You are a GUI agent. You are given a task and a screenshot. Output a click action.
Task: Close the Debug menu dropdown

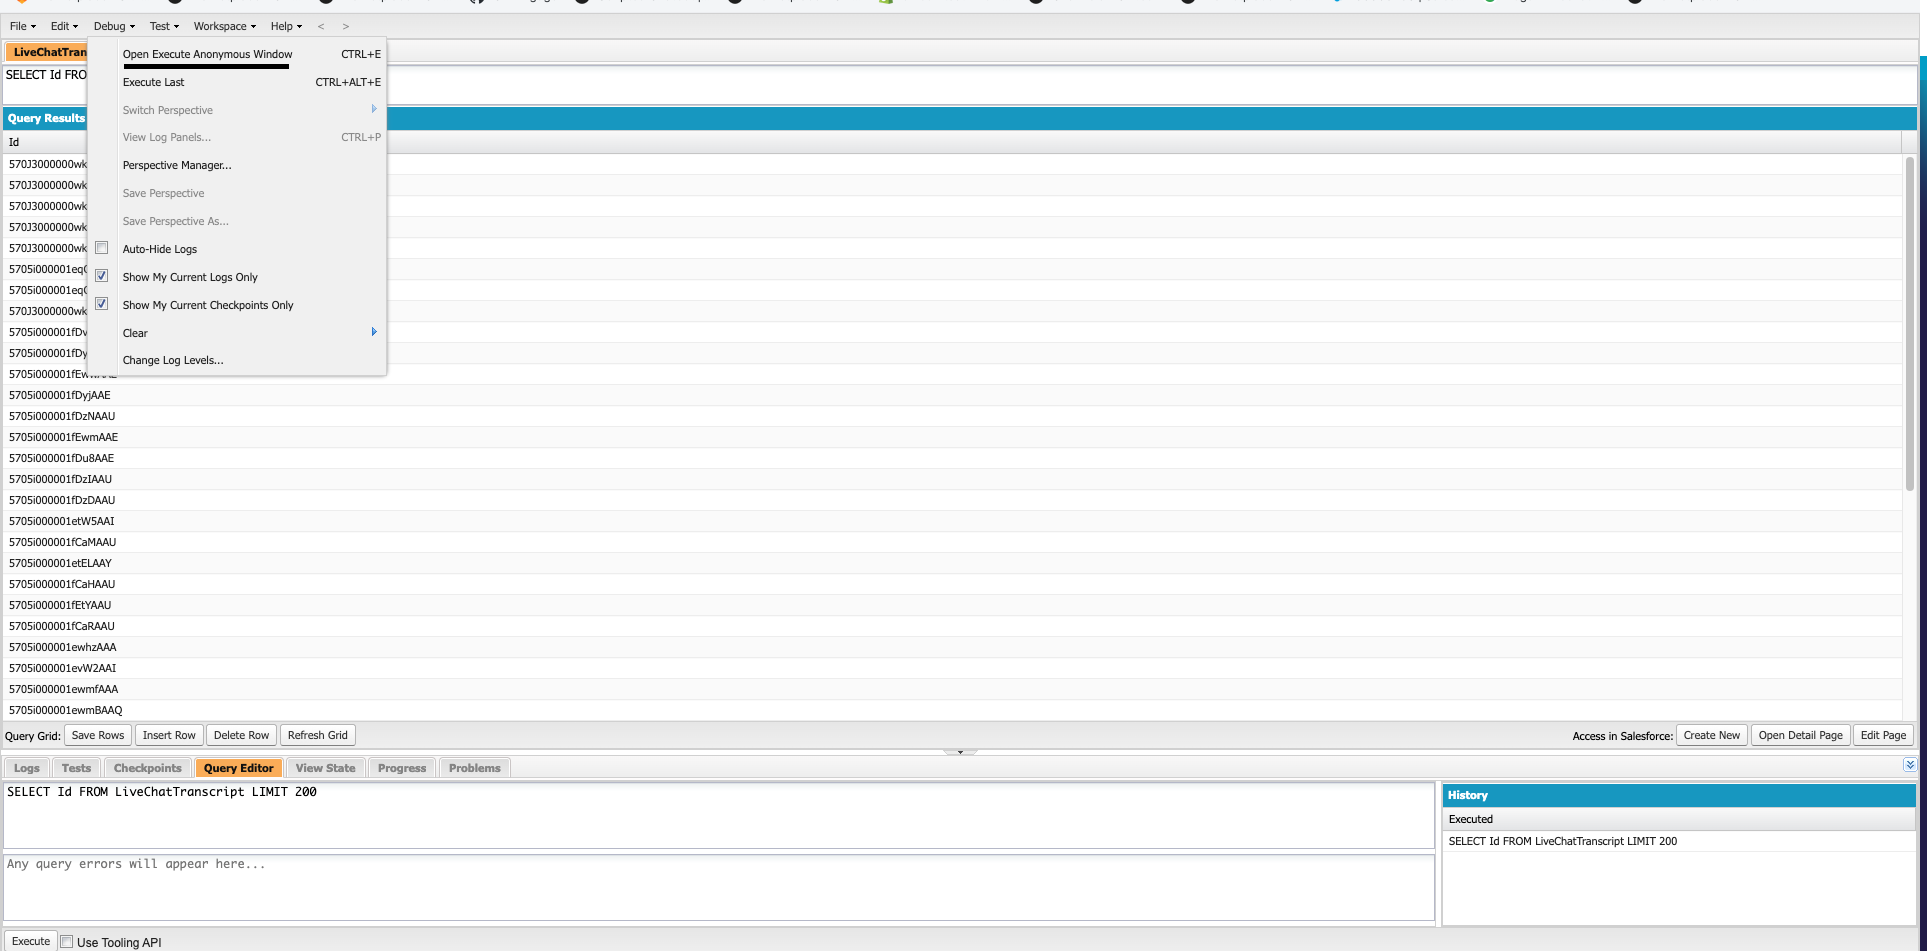tap(114, 26)
